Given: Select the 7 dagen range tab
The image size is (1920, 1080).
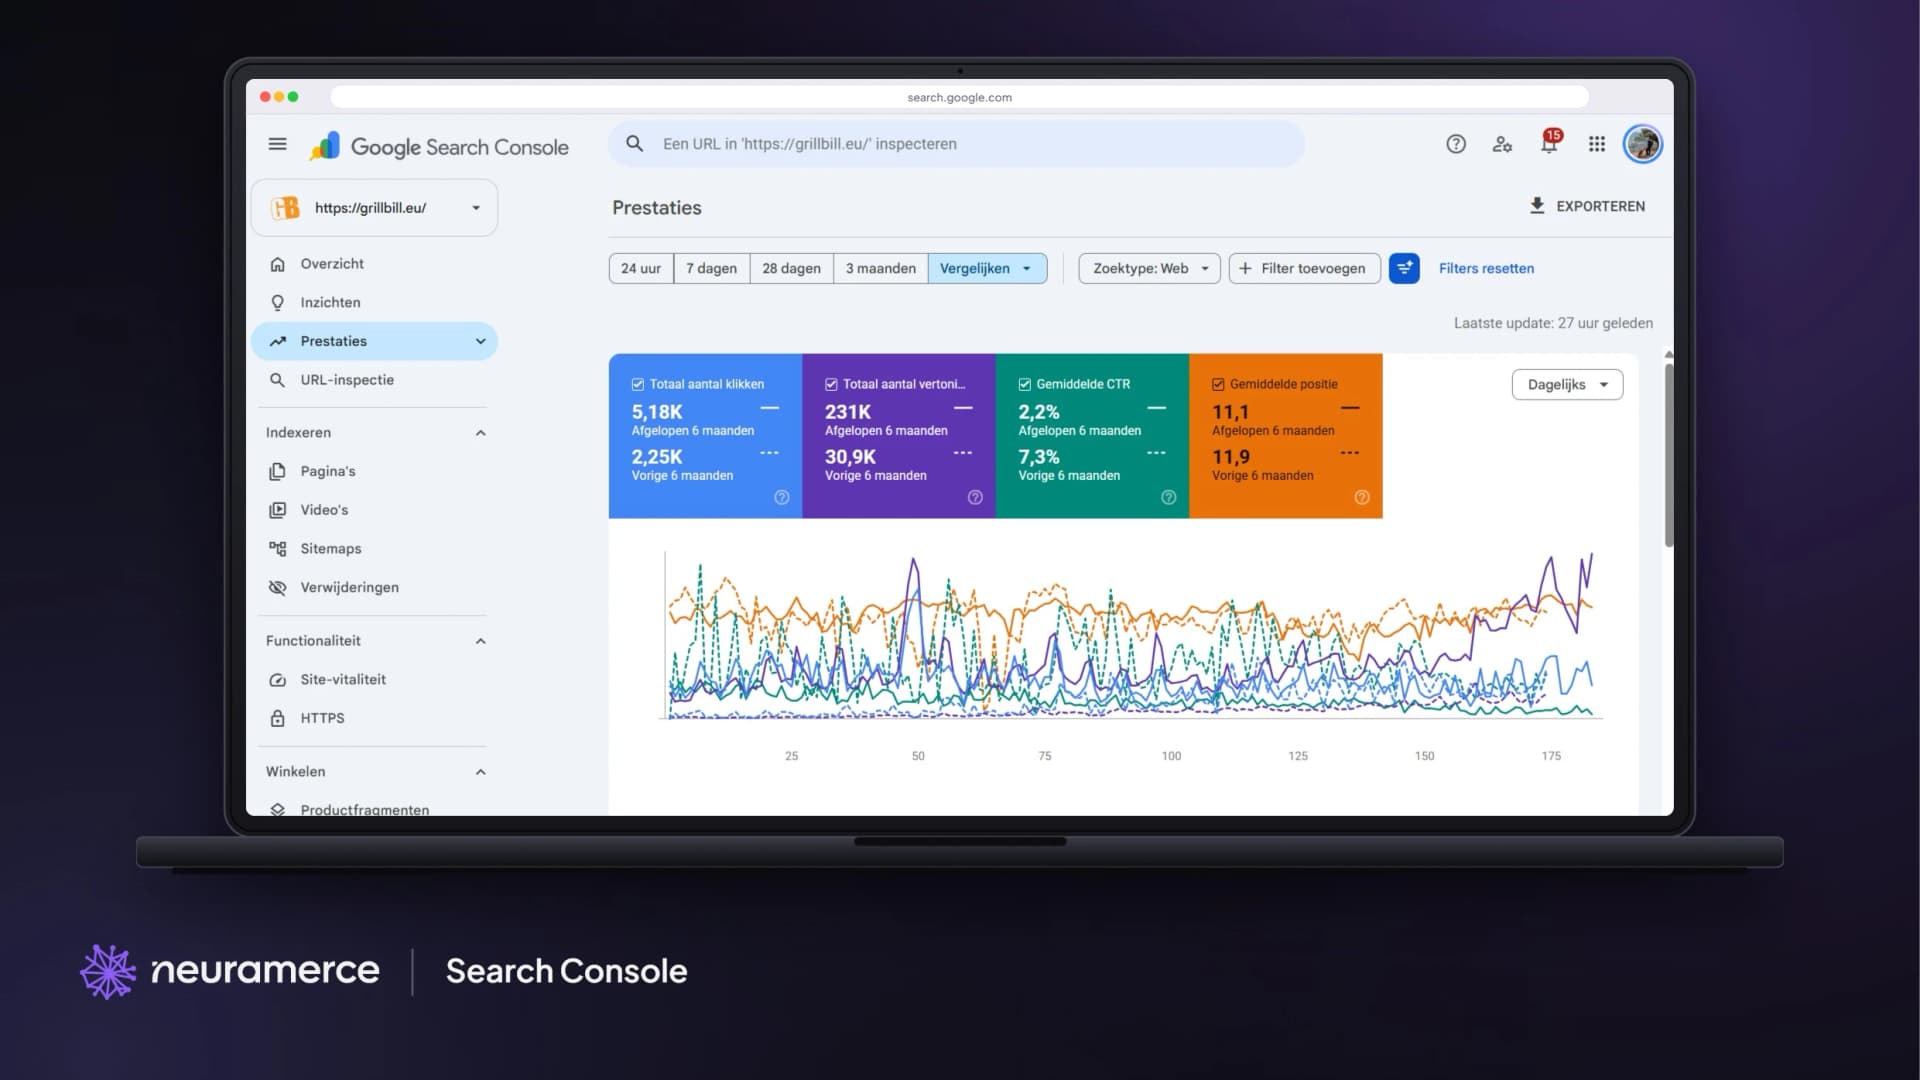Looking at the screenshot, I should 711,268.
